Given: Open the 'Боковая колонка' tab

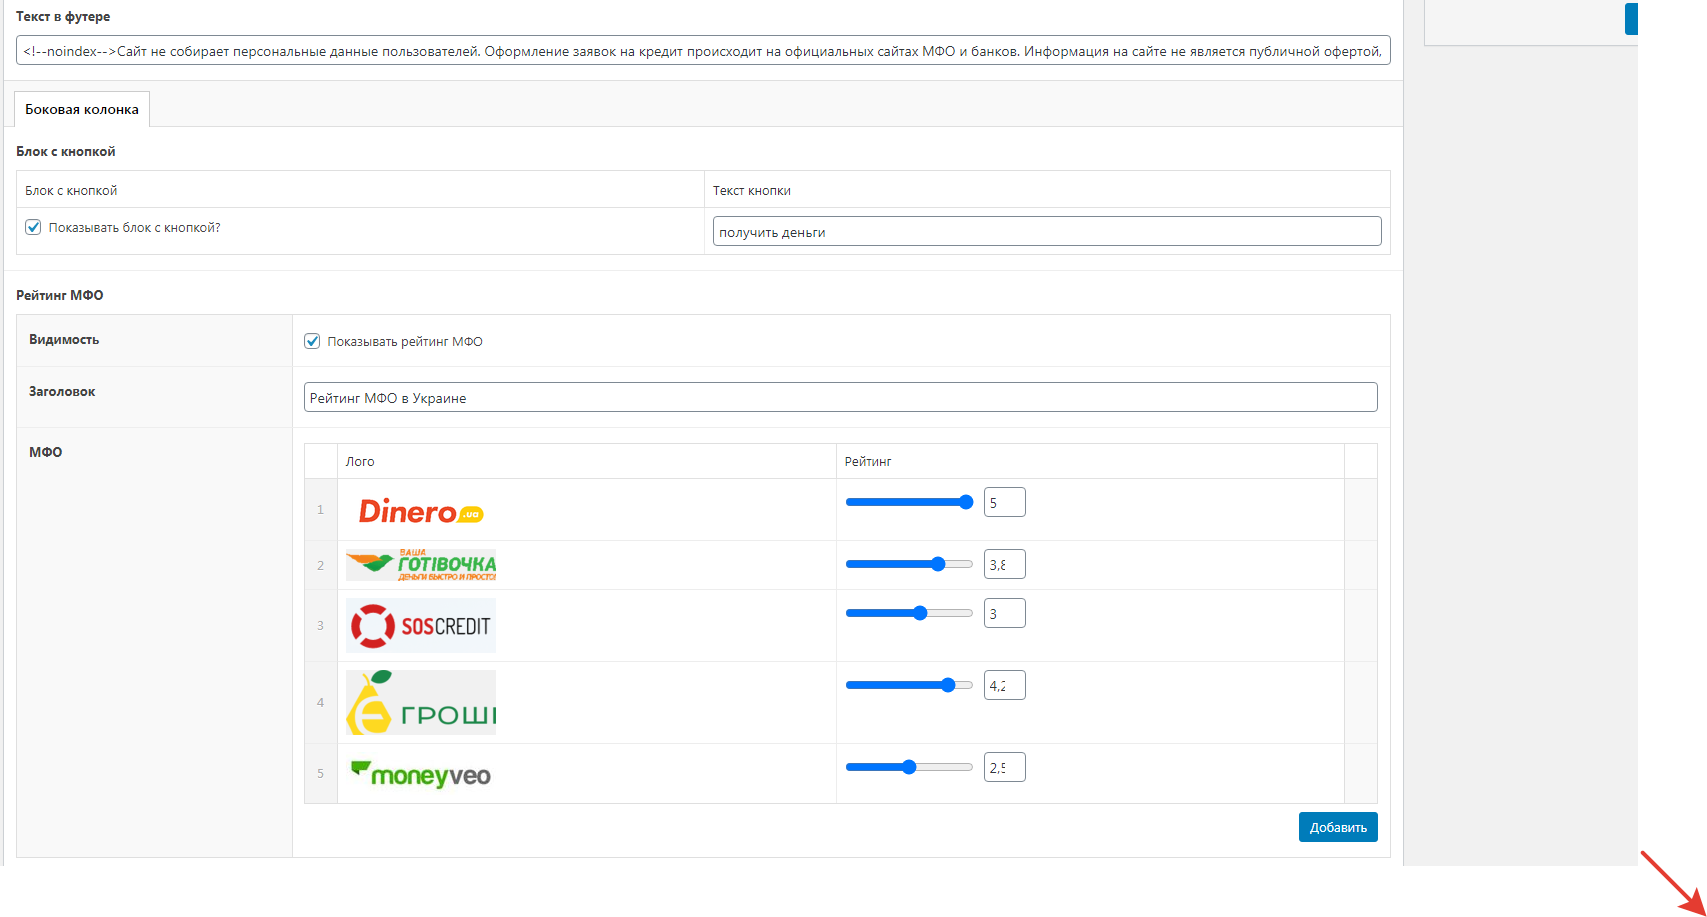Looking at the screenshot, I should pyautogui.click(x=82, y=110).
